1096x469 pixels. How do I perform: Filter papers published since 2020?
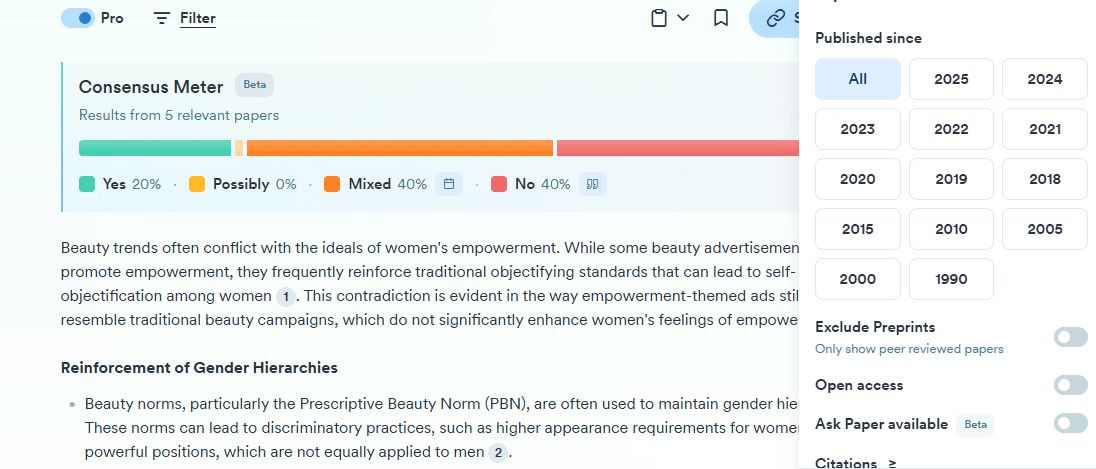tap(858, 179)
